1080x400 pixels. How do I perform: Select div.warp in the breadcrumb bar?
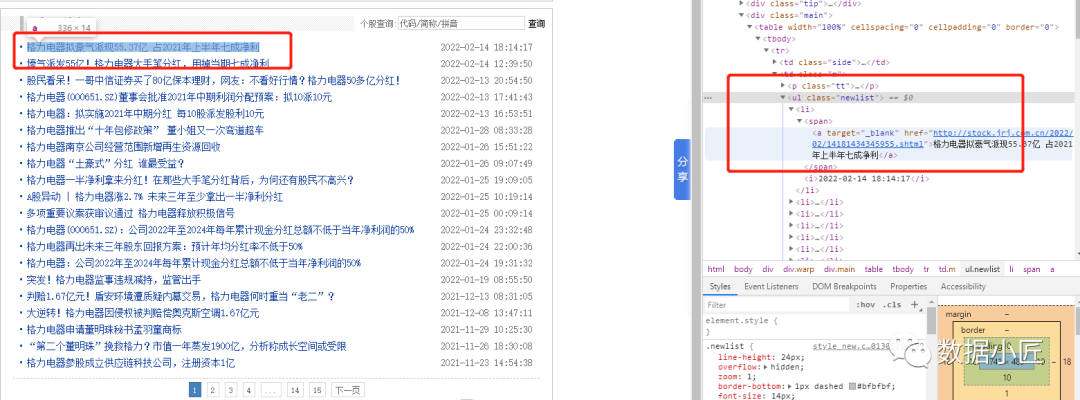(x=798, y=269)
